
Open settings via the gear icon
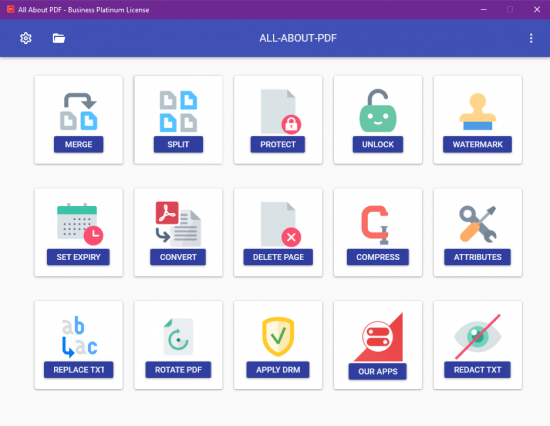tap(26, 38)
